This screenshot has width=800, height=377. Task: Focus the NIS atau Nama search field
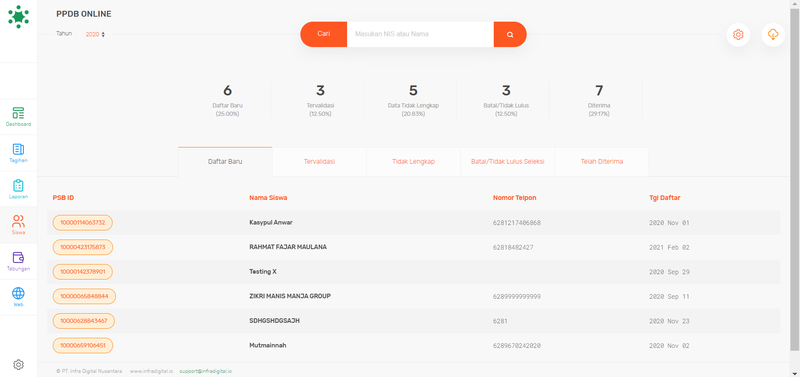coord(420,34)
